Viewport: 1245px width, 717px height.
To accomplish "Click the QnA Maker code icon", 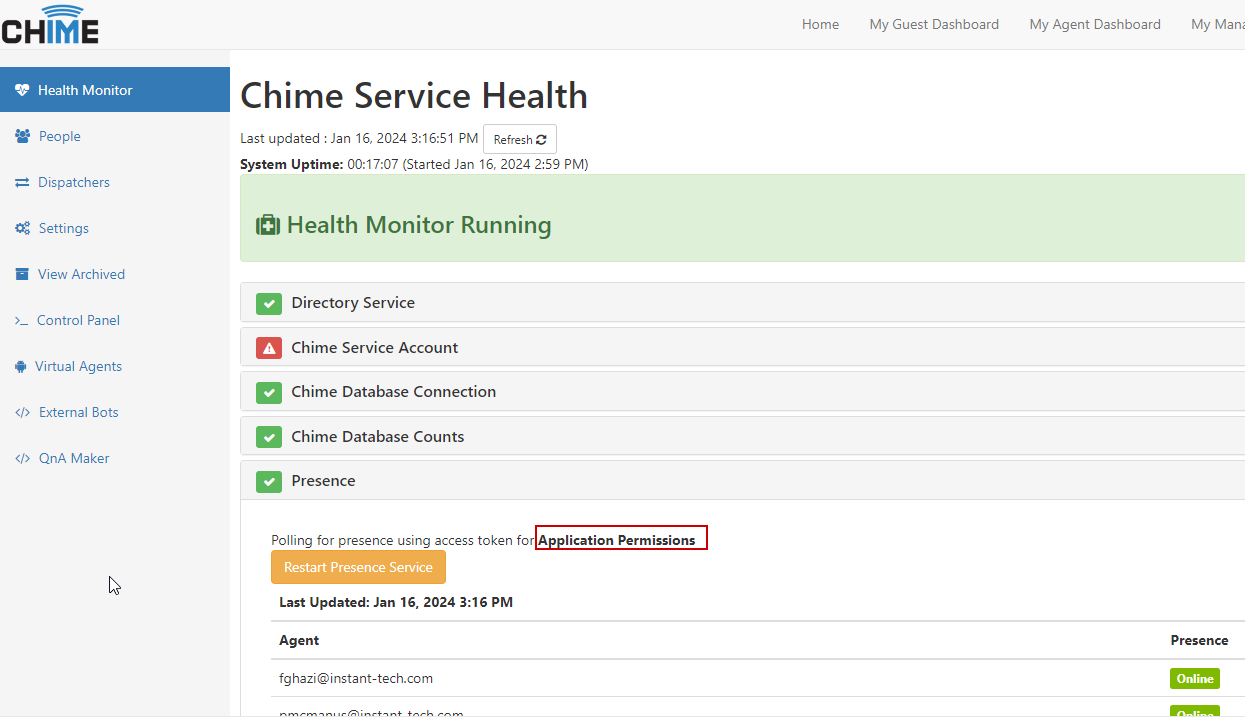I will (23, 458).
